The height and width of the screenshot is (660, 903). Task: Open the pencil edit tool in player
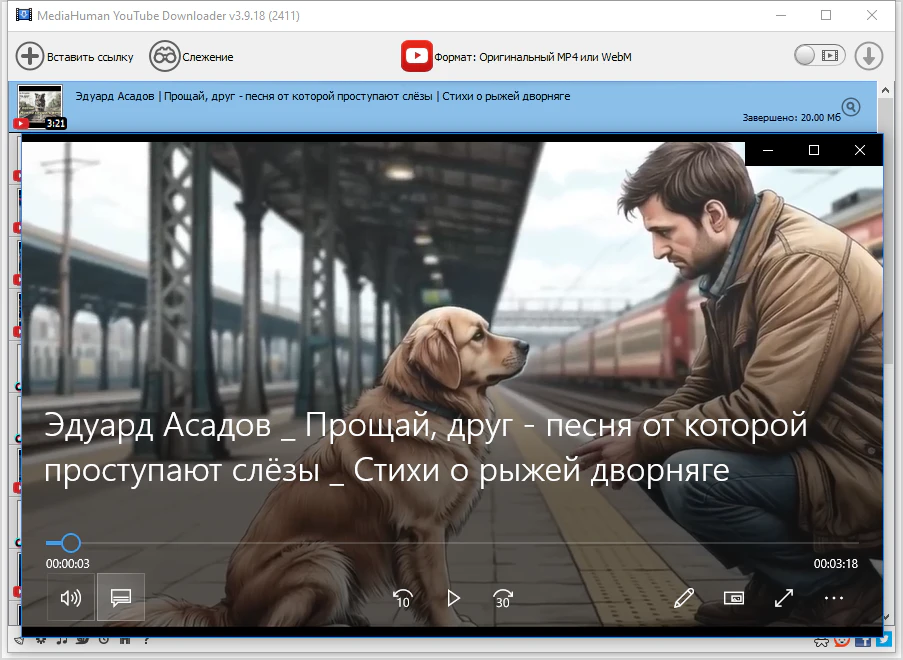click(684, 598)
